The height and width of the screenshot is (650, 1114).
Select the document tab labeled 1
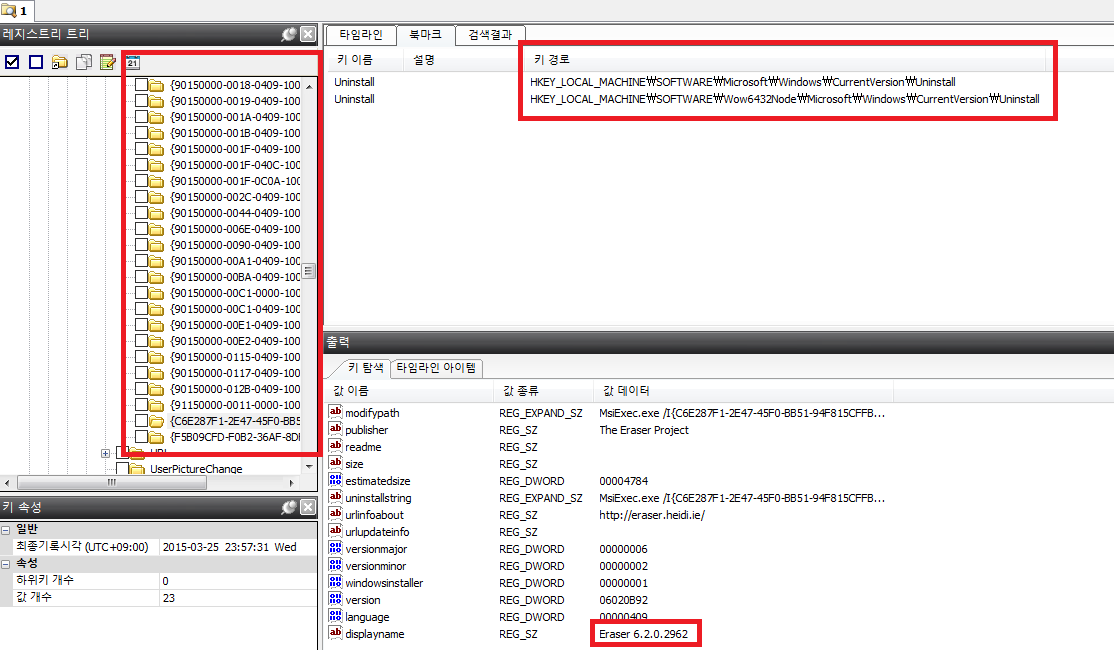click(x=16, y=11)
